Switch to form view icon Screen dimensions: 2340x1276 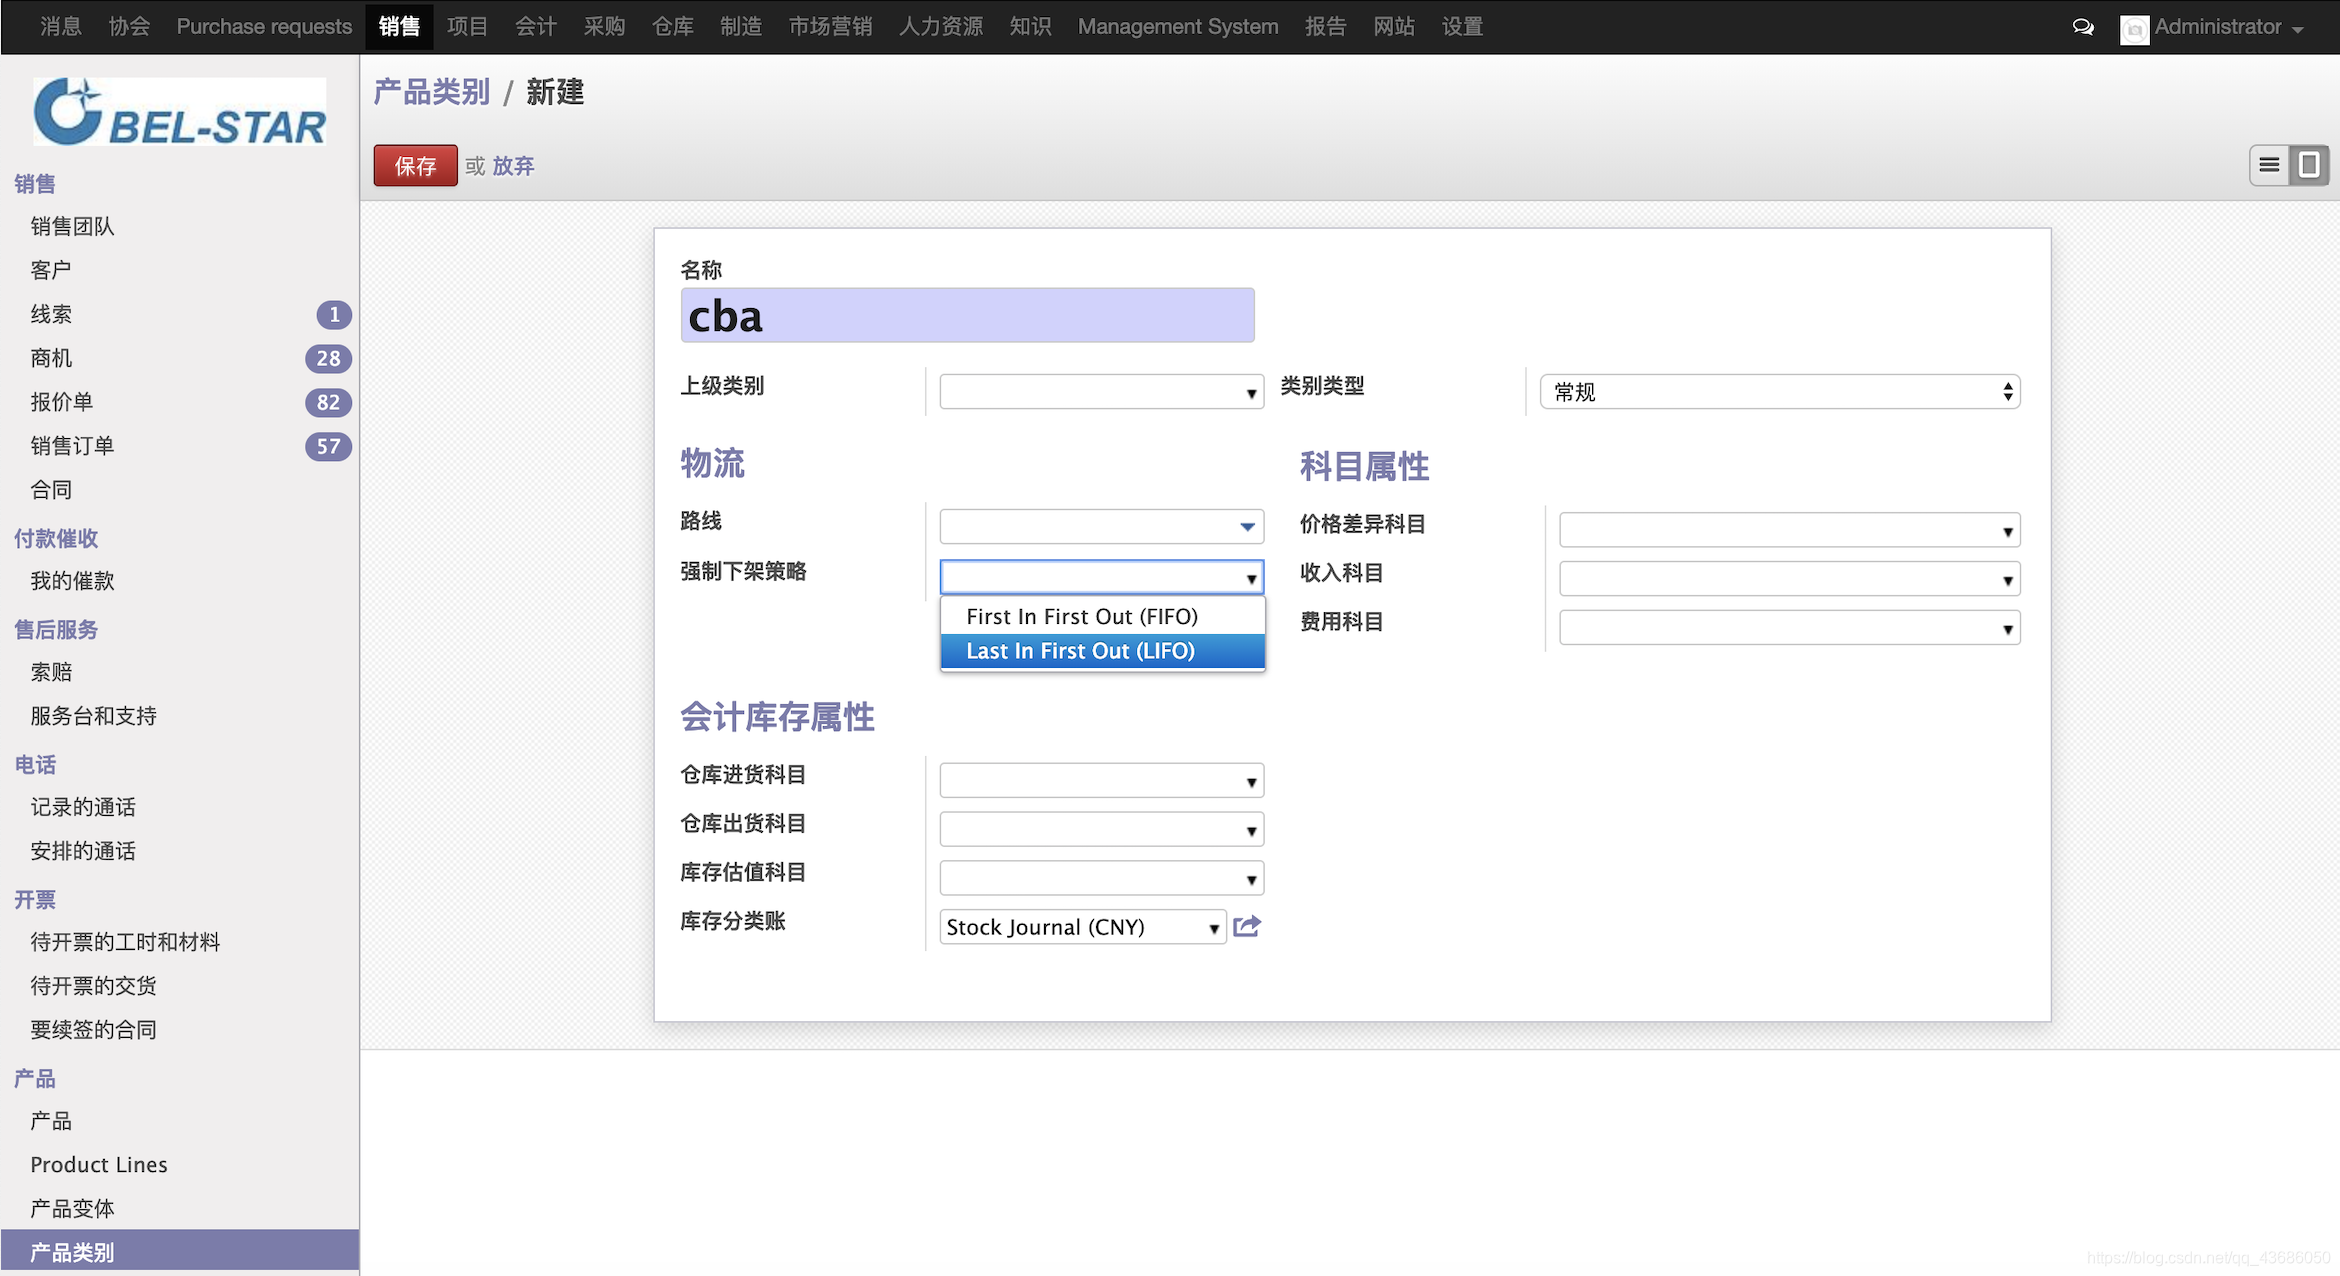(2309, 165)
